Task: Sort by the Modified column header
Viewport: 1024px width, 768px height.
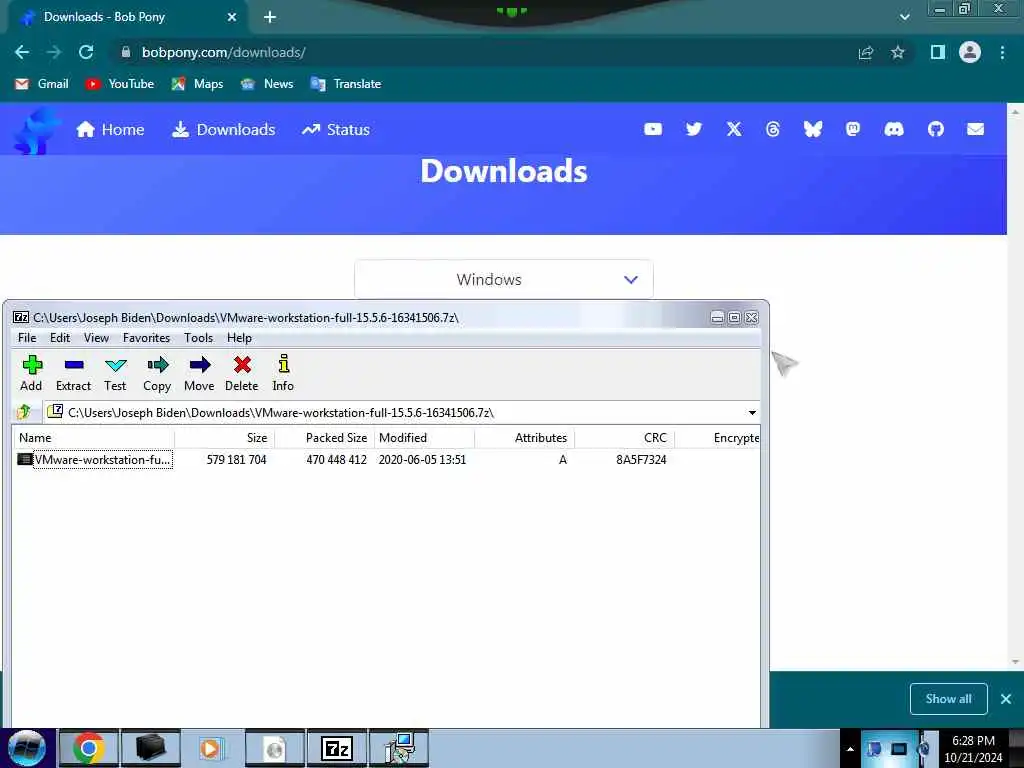Action: [424, 438]
